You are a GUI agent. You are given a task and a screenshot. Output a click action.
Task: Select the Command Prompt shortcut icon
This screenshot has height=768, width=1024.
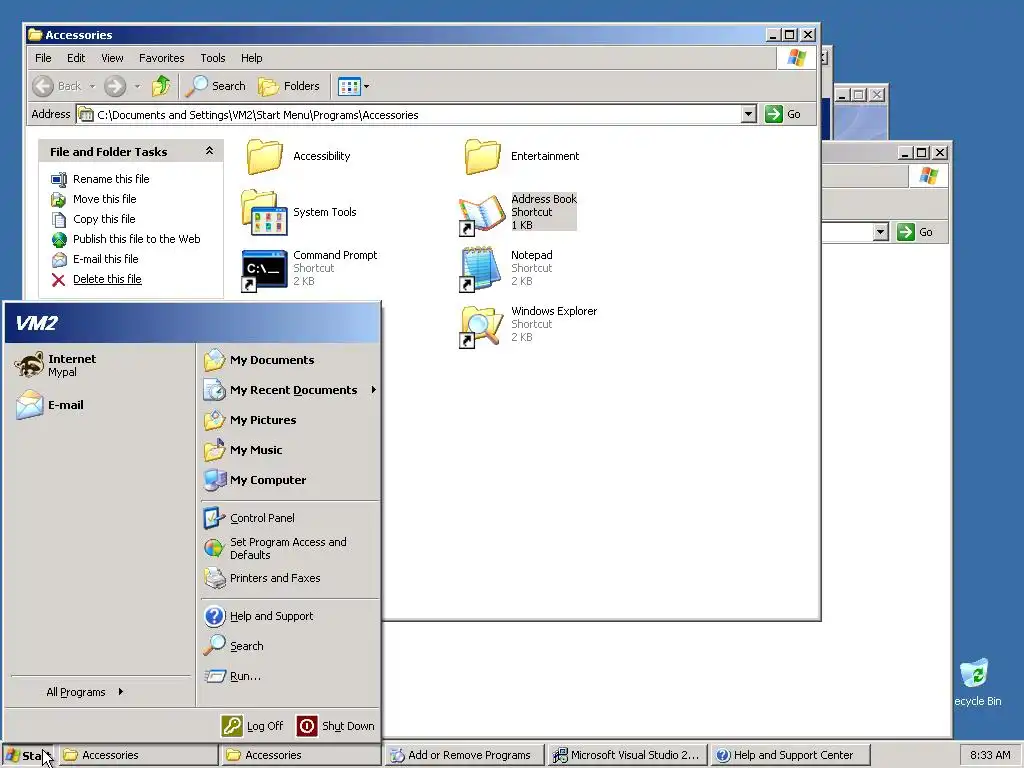pos(264,270)
